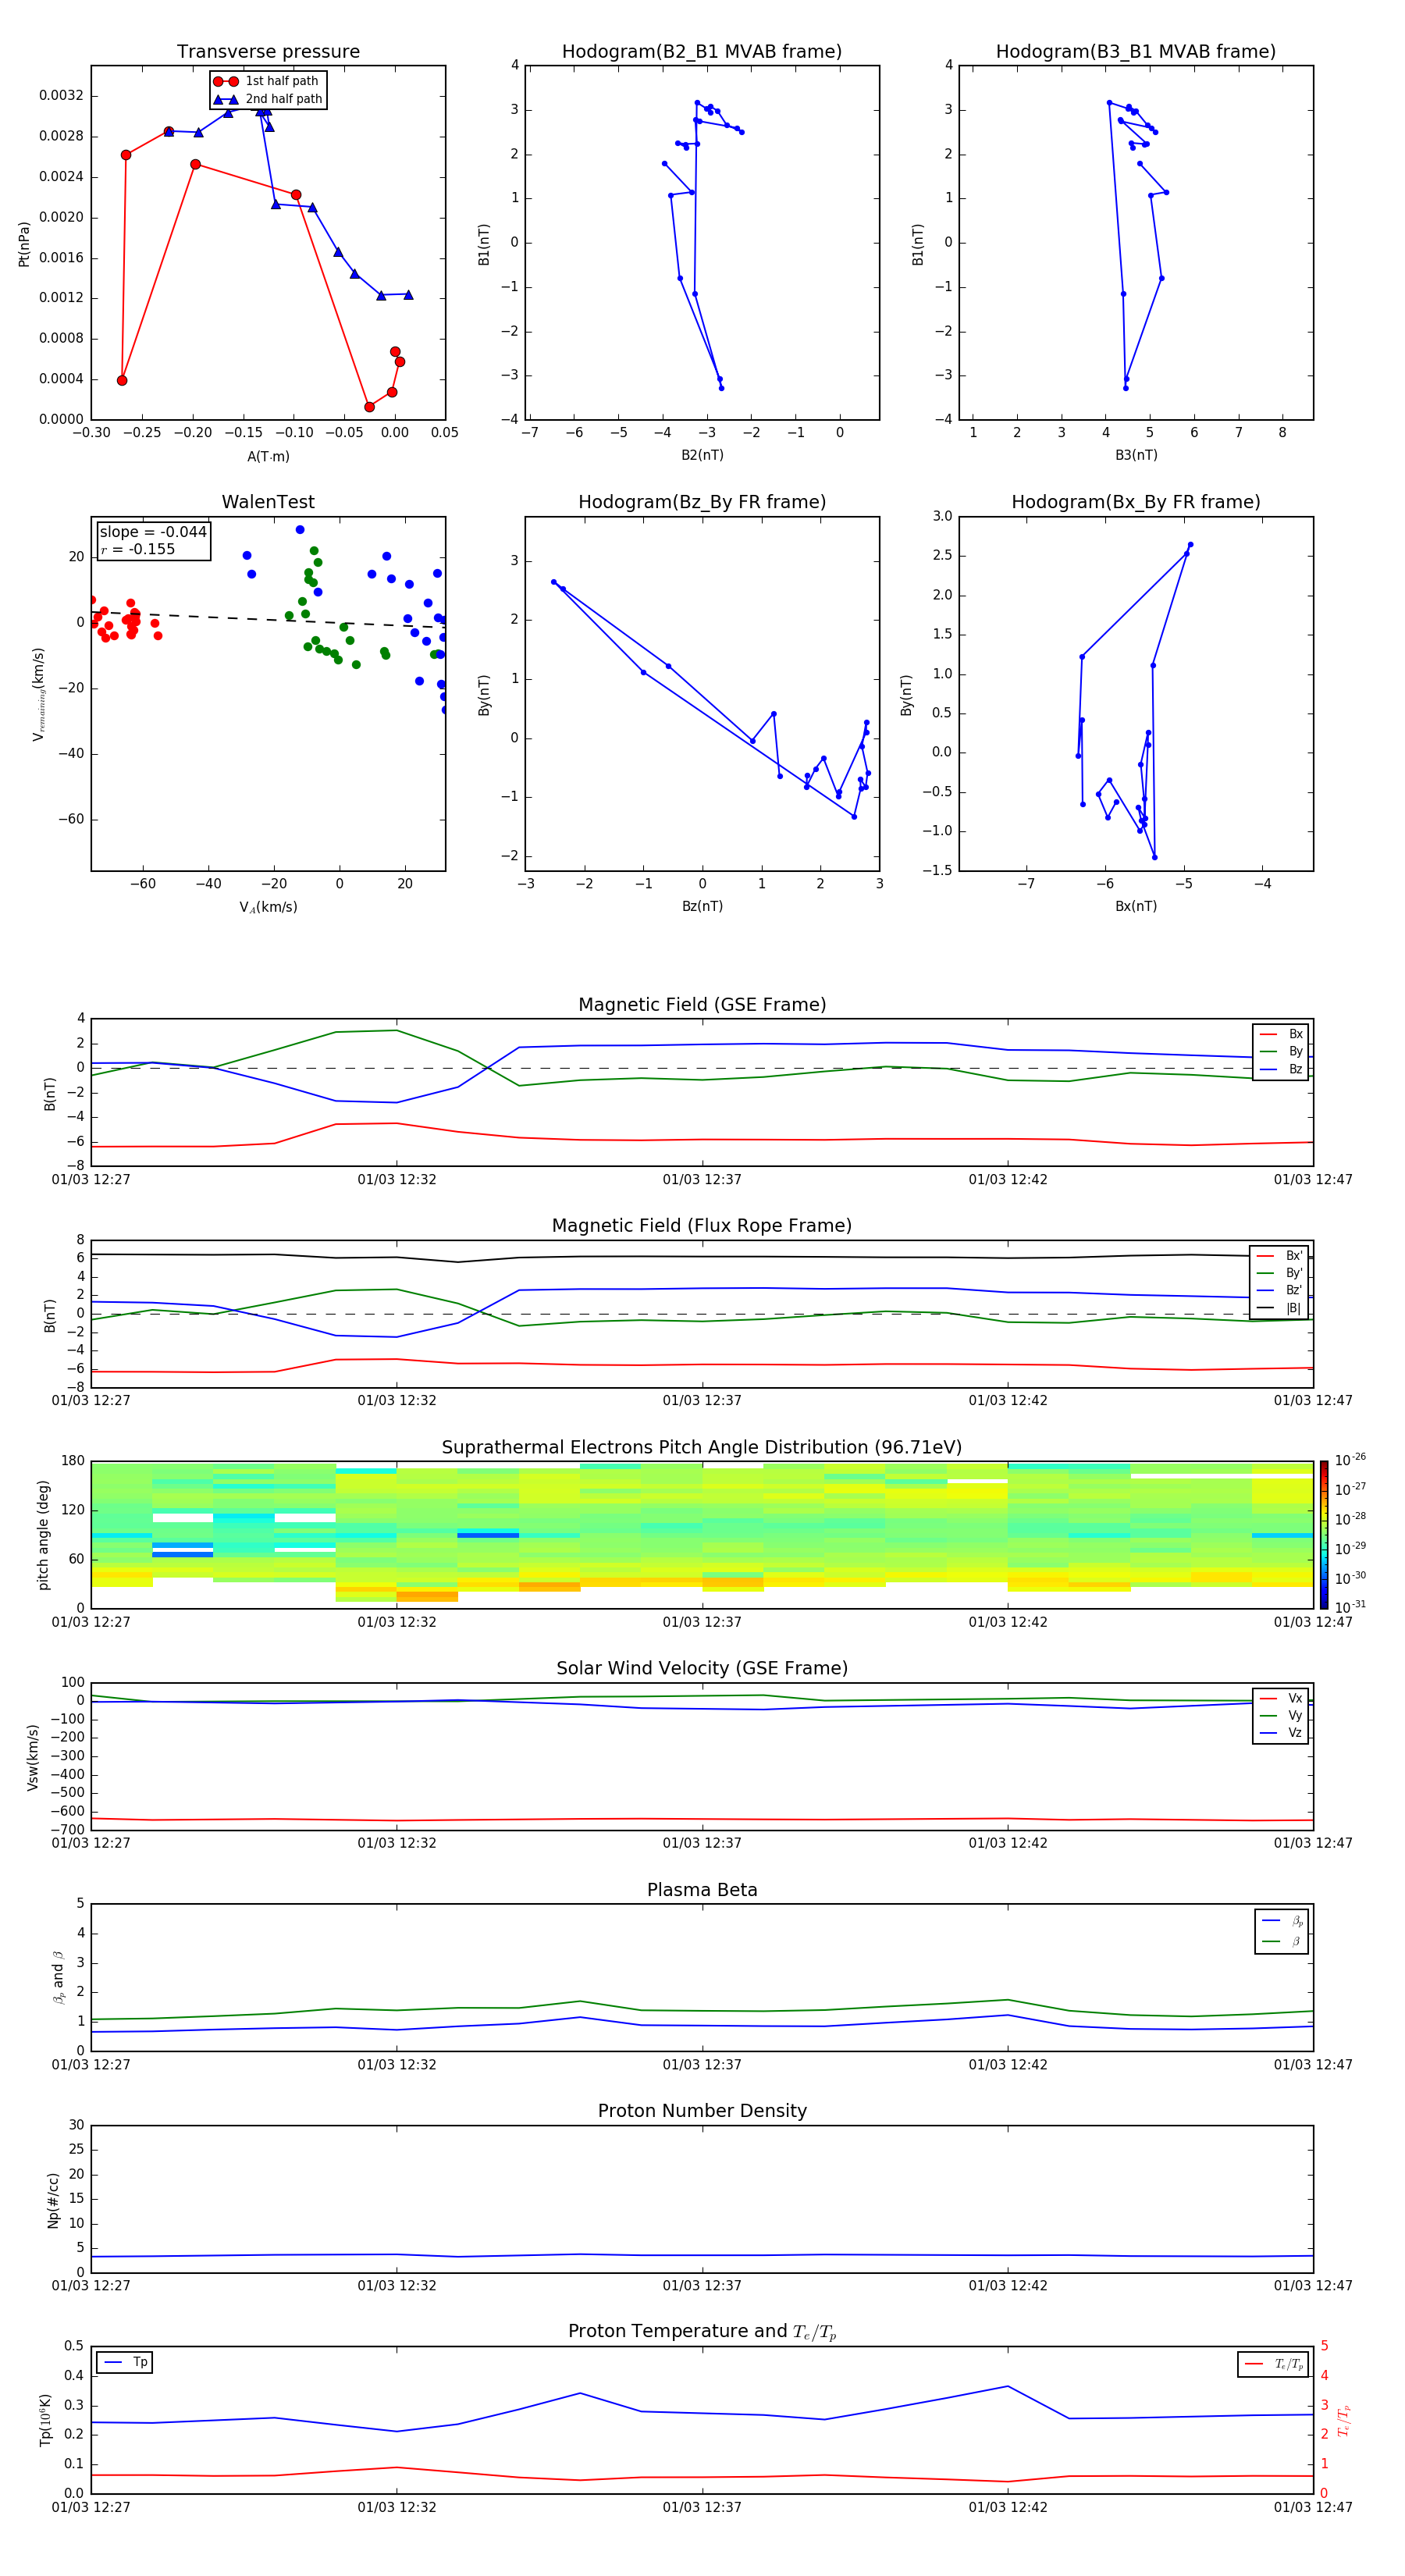Click Bx' legend entry in Flux Rope plot

1279,1256
